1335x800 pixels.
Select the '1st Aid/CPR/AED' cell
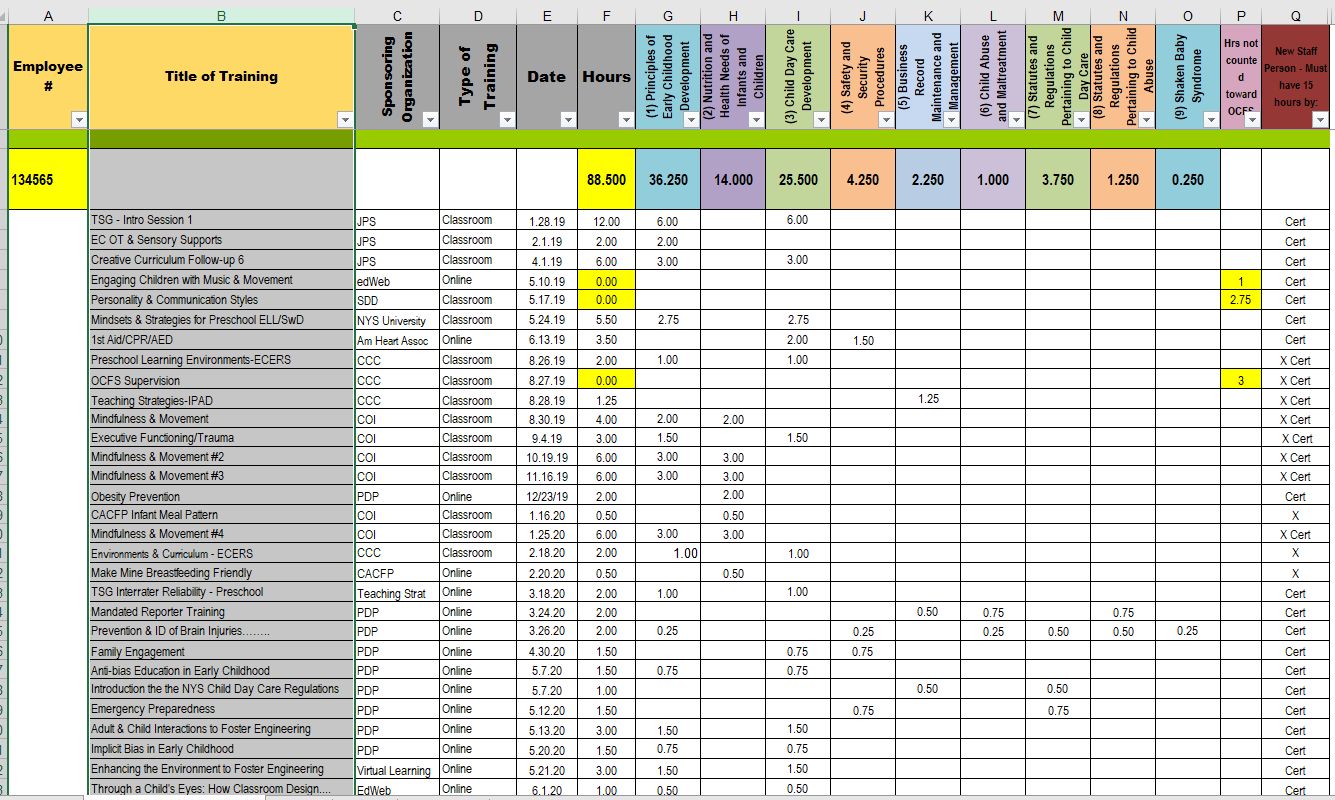point(221,340)
